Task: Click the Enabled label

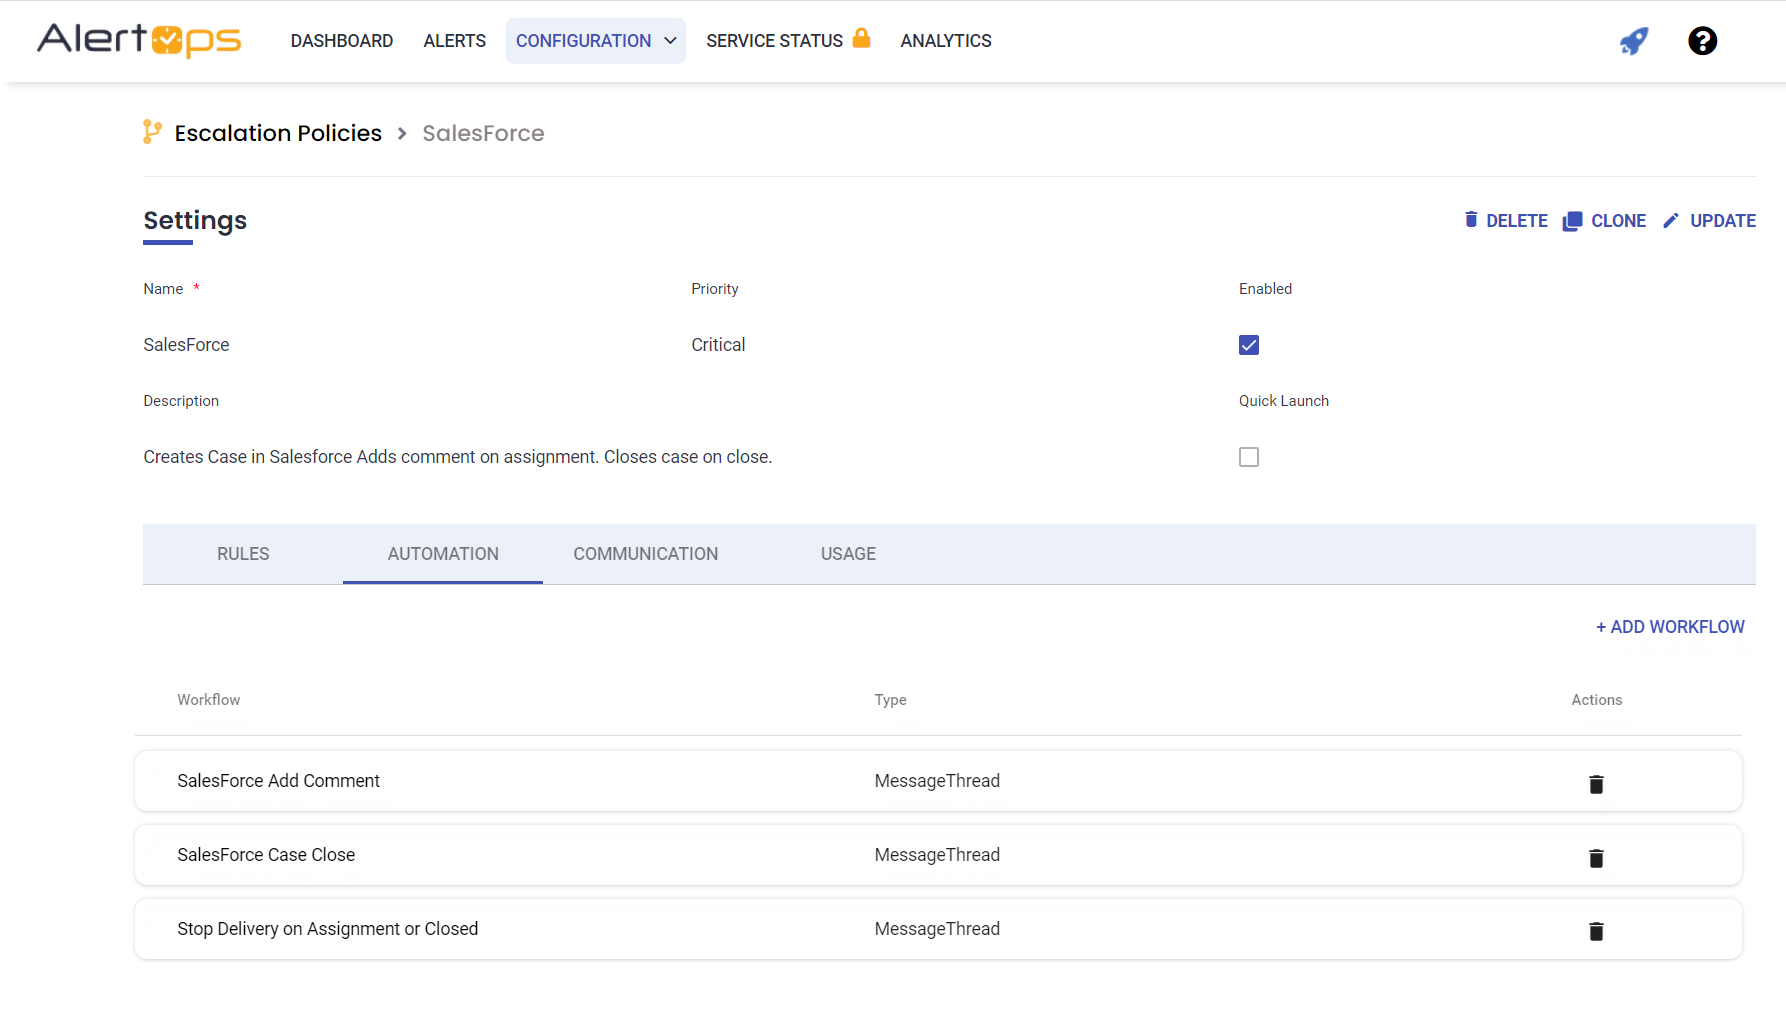Action: (1265, 289)
